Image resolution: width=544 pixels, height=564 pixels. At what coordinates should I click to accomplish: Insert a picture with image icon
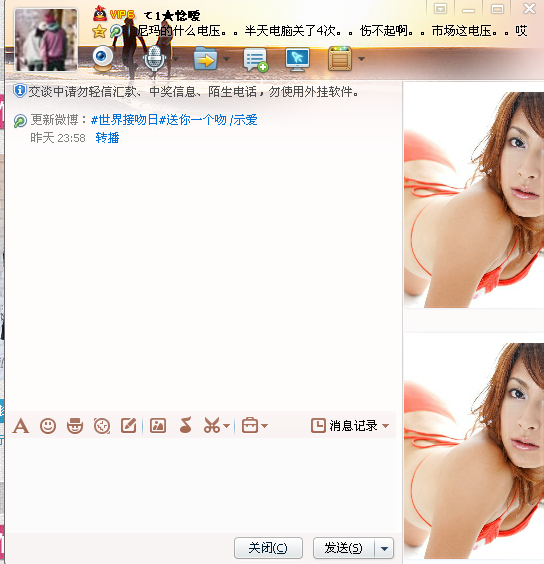tap(158, 426)
